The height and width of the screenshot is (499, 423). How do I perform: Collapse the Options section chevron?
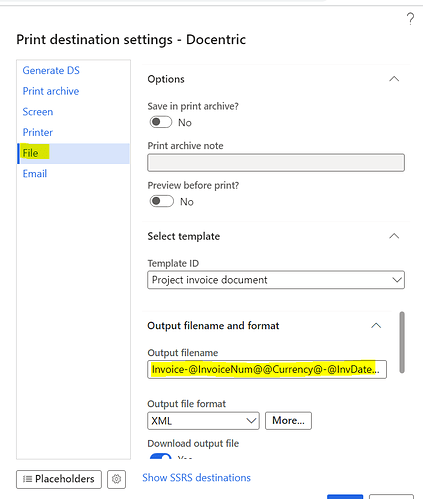pyautogui.click(x=394, y=79)
